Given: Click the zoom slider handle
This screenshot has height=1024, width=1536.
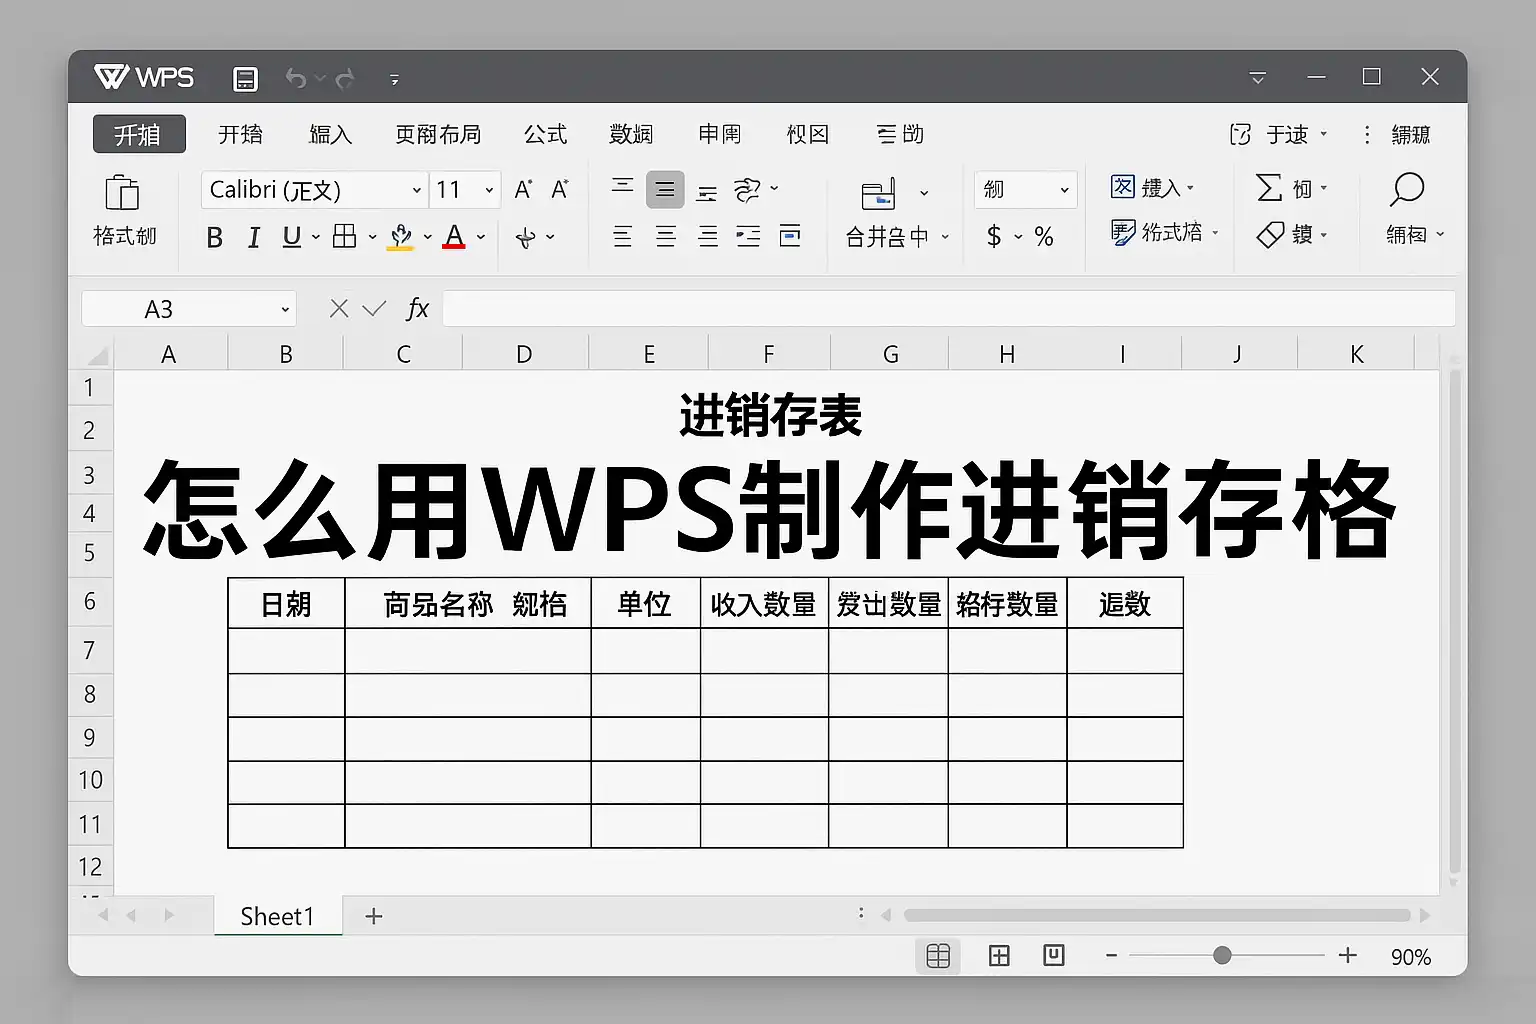Looking at the screenshot, I should click(1222, 956).
